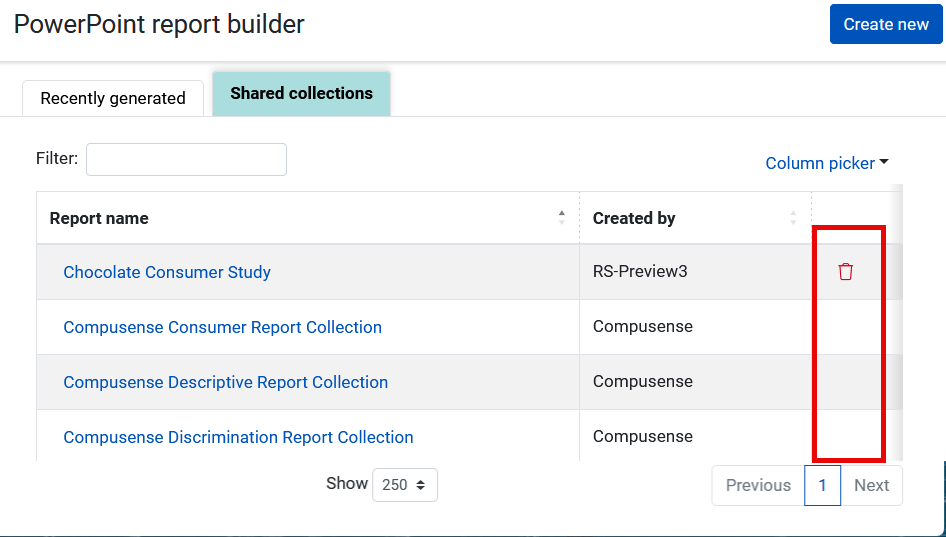The image size is (946, 537).
Task: Delete the Chocolate Consumer Study report
Action: 846,272
